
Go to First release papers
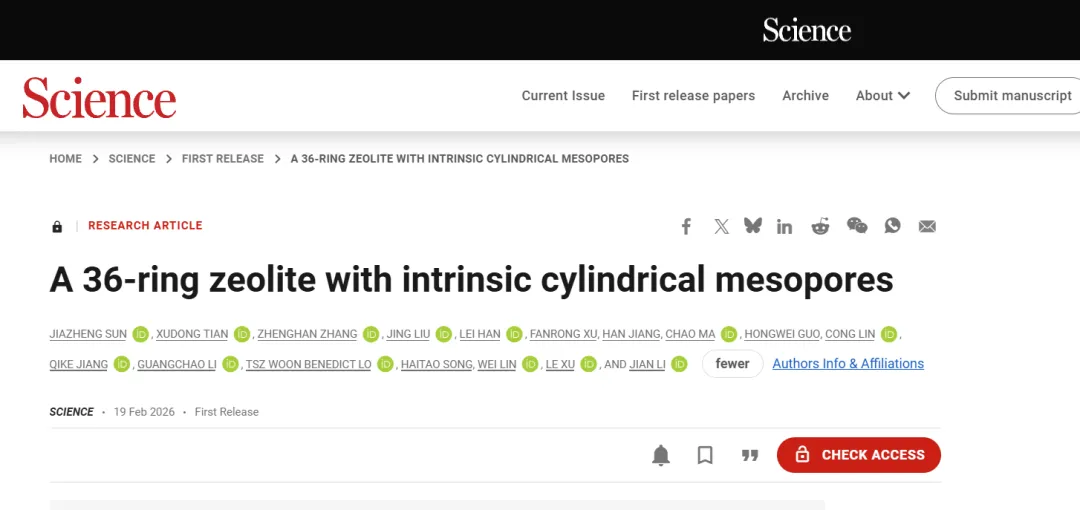point(693,96)
